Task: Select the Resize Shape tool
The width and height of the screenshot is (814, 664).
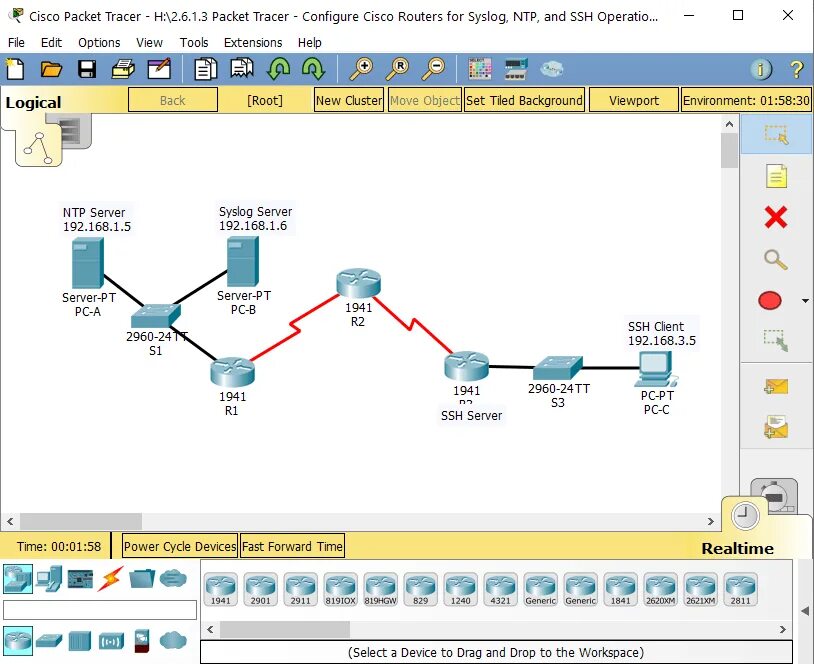Action: coord(776,341)
